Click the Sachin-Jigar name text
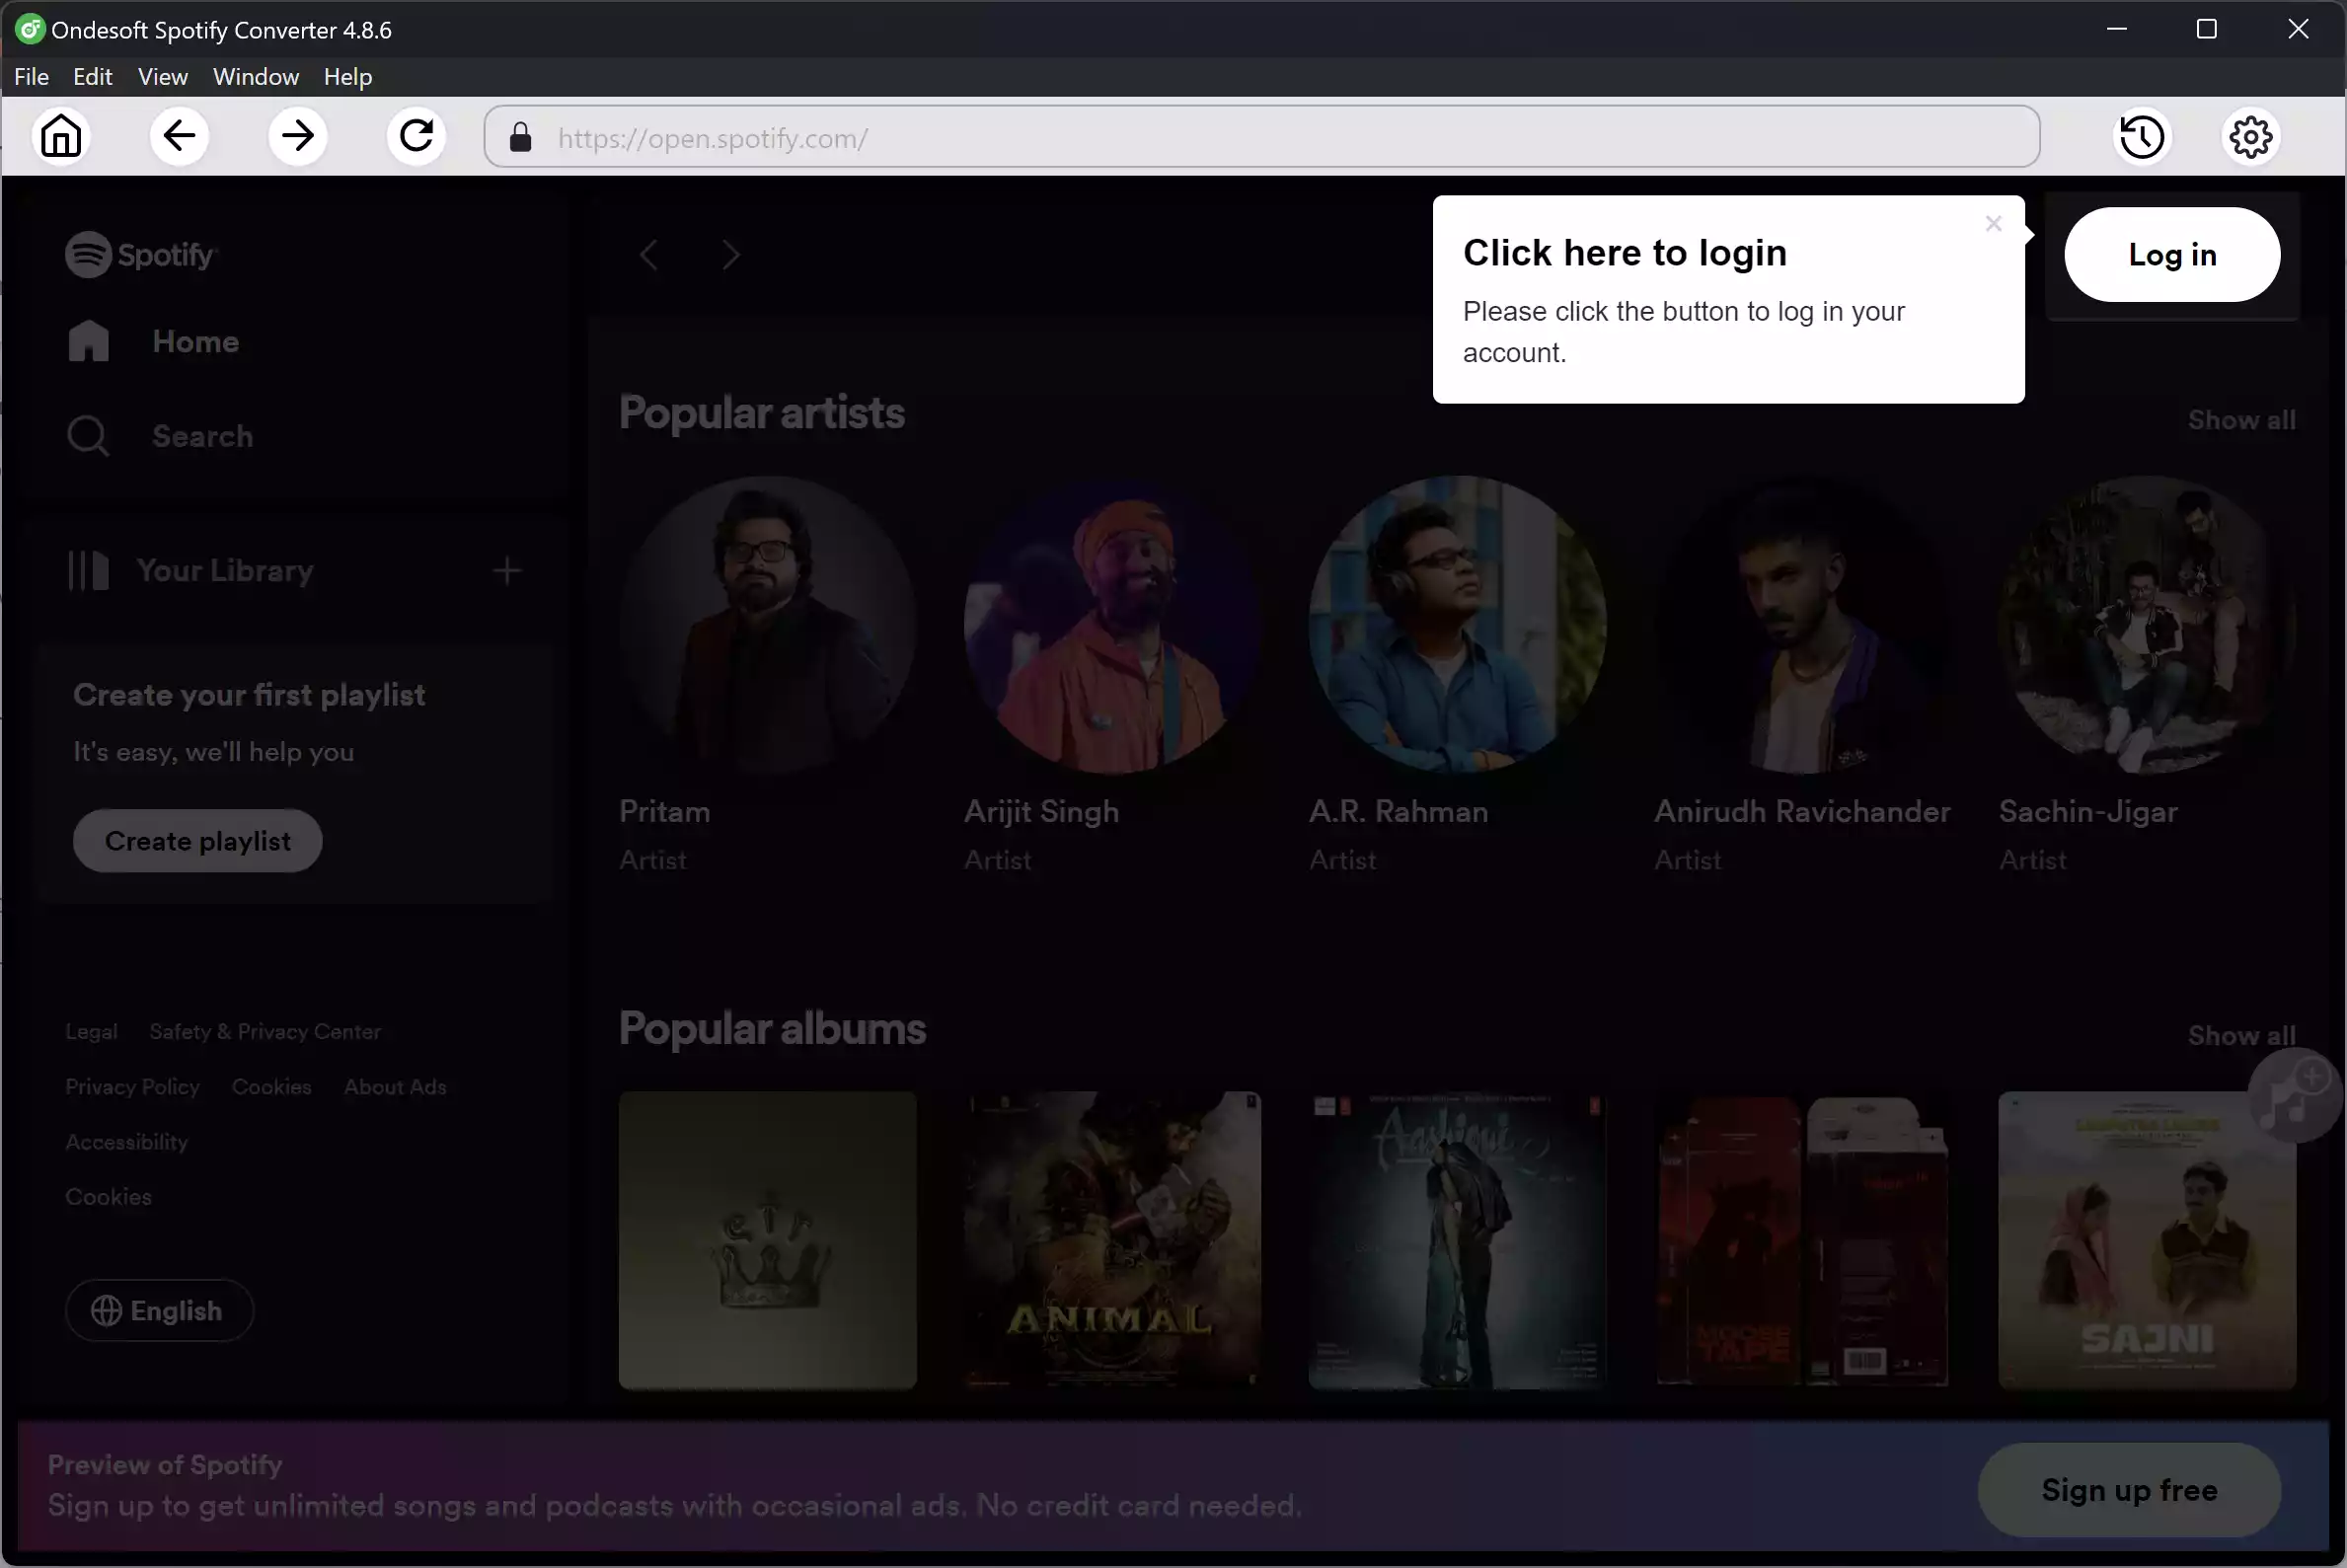 coord(2088,812)
